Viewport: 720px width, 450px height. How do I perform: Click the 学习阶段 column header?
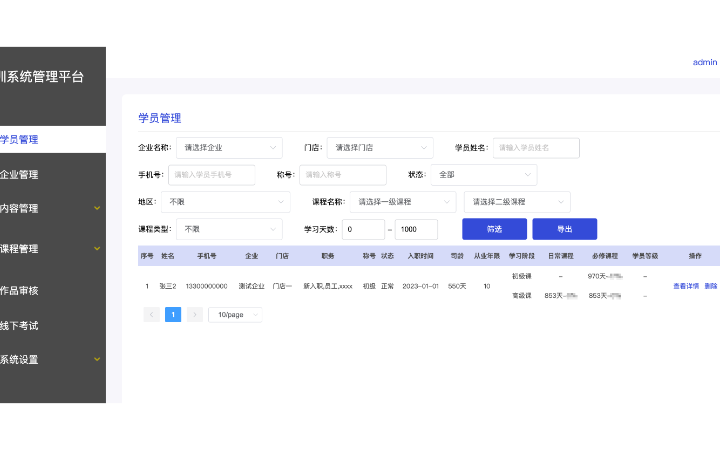click(522, 256)
